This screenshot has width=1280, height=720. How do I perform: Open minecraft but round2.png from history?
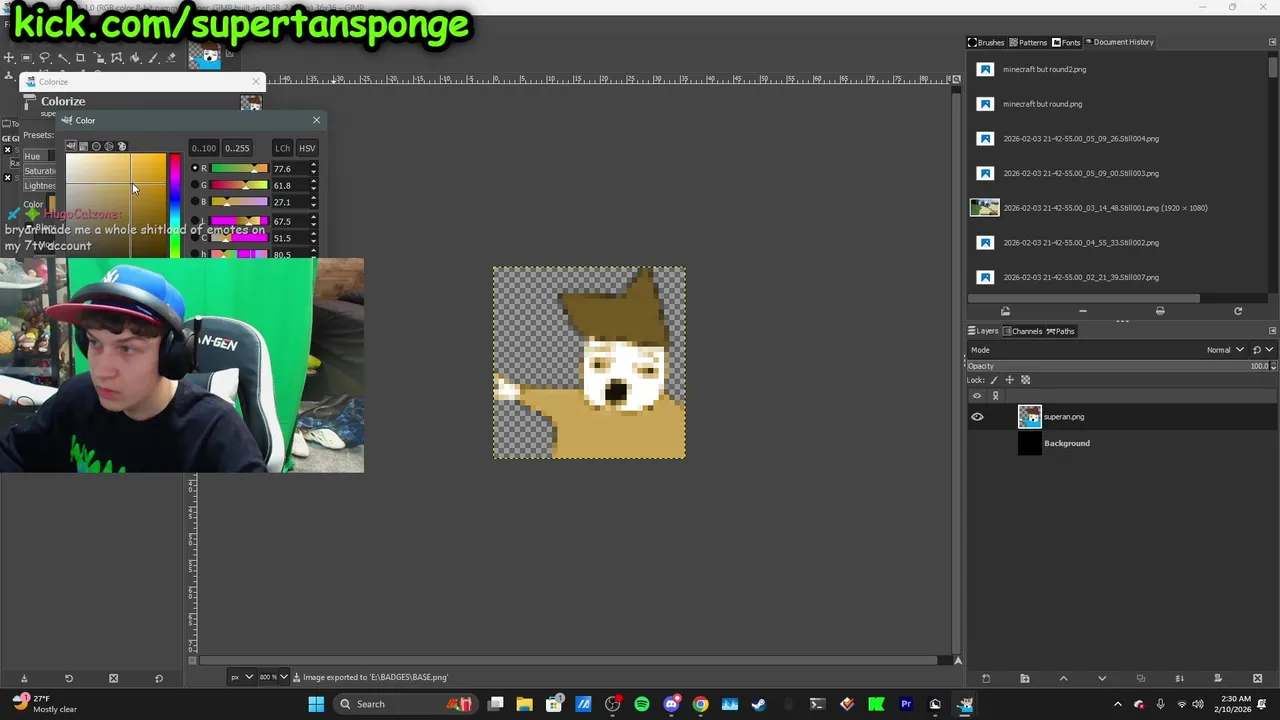pyautogui.click(x=1044, y=69)
